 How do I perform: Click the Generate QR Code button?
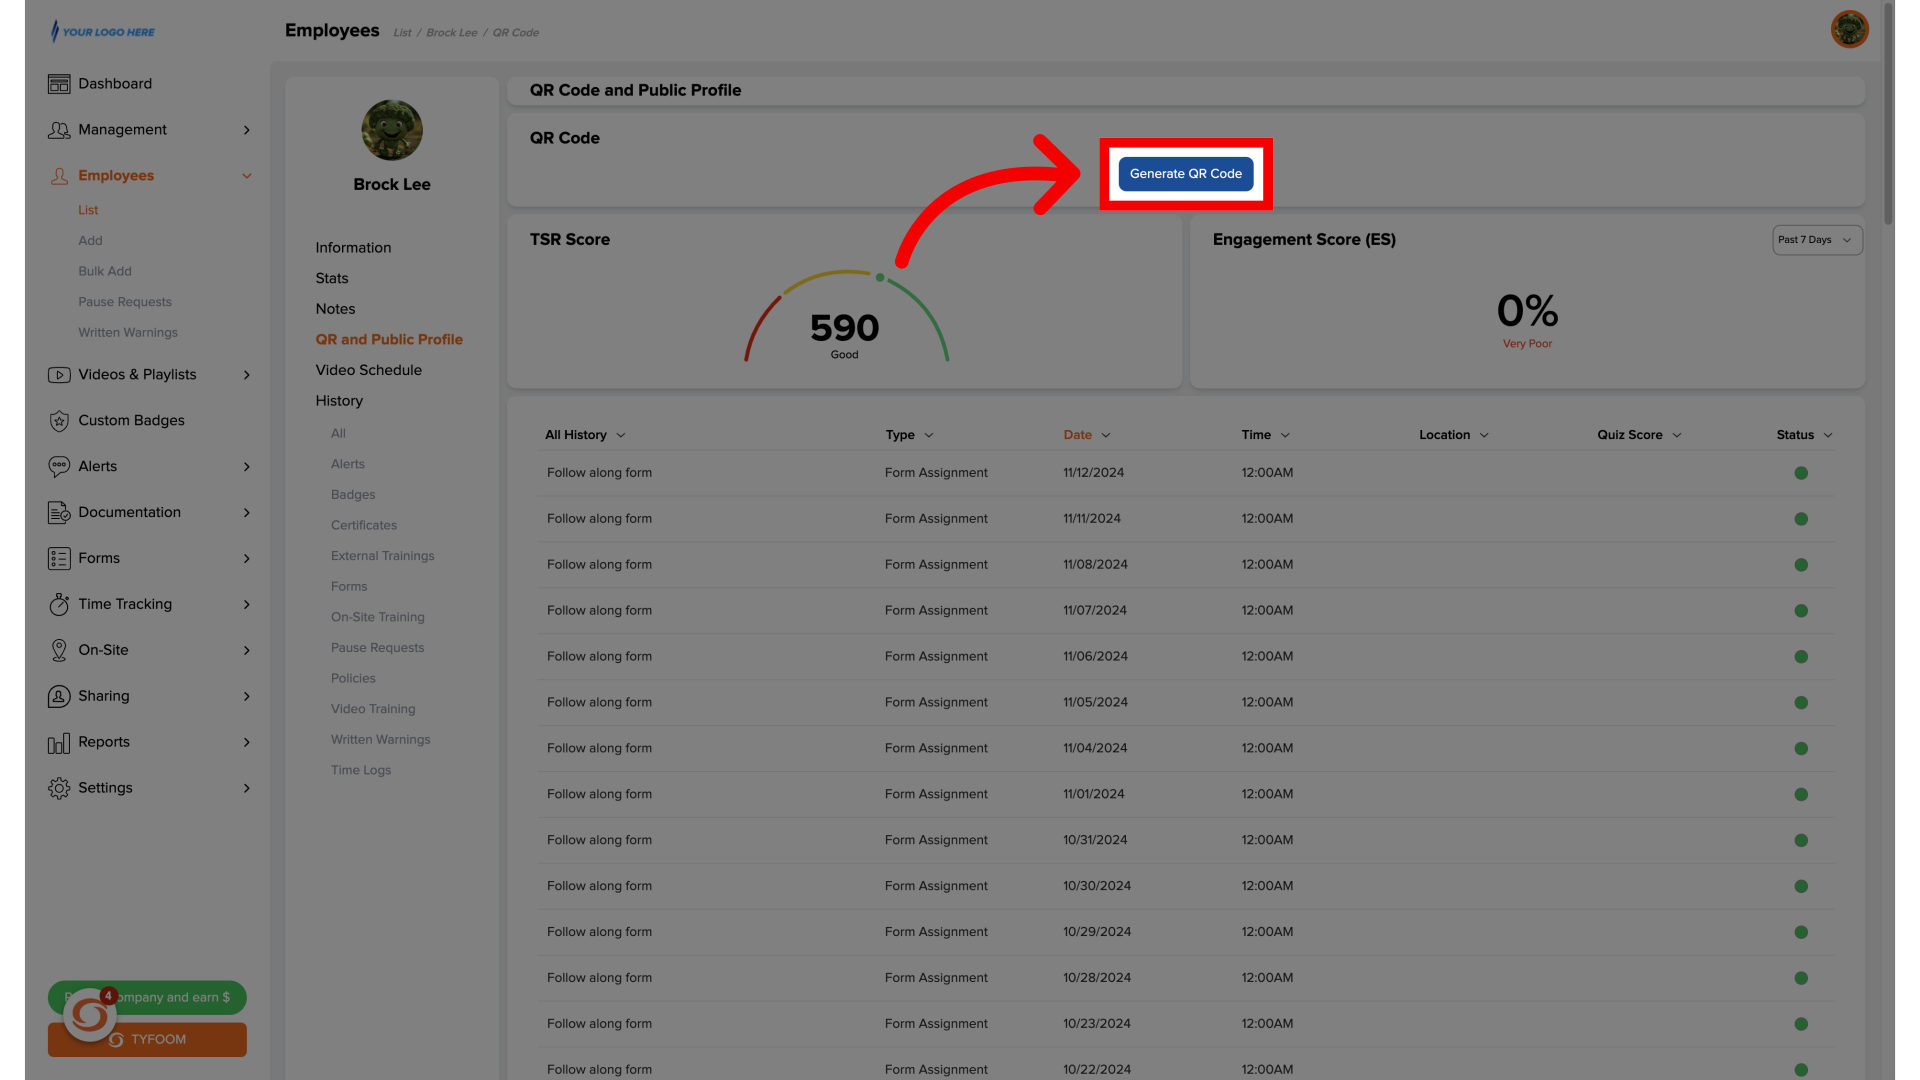[x=1185, y=173]
